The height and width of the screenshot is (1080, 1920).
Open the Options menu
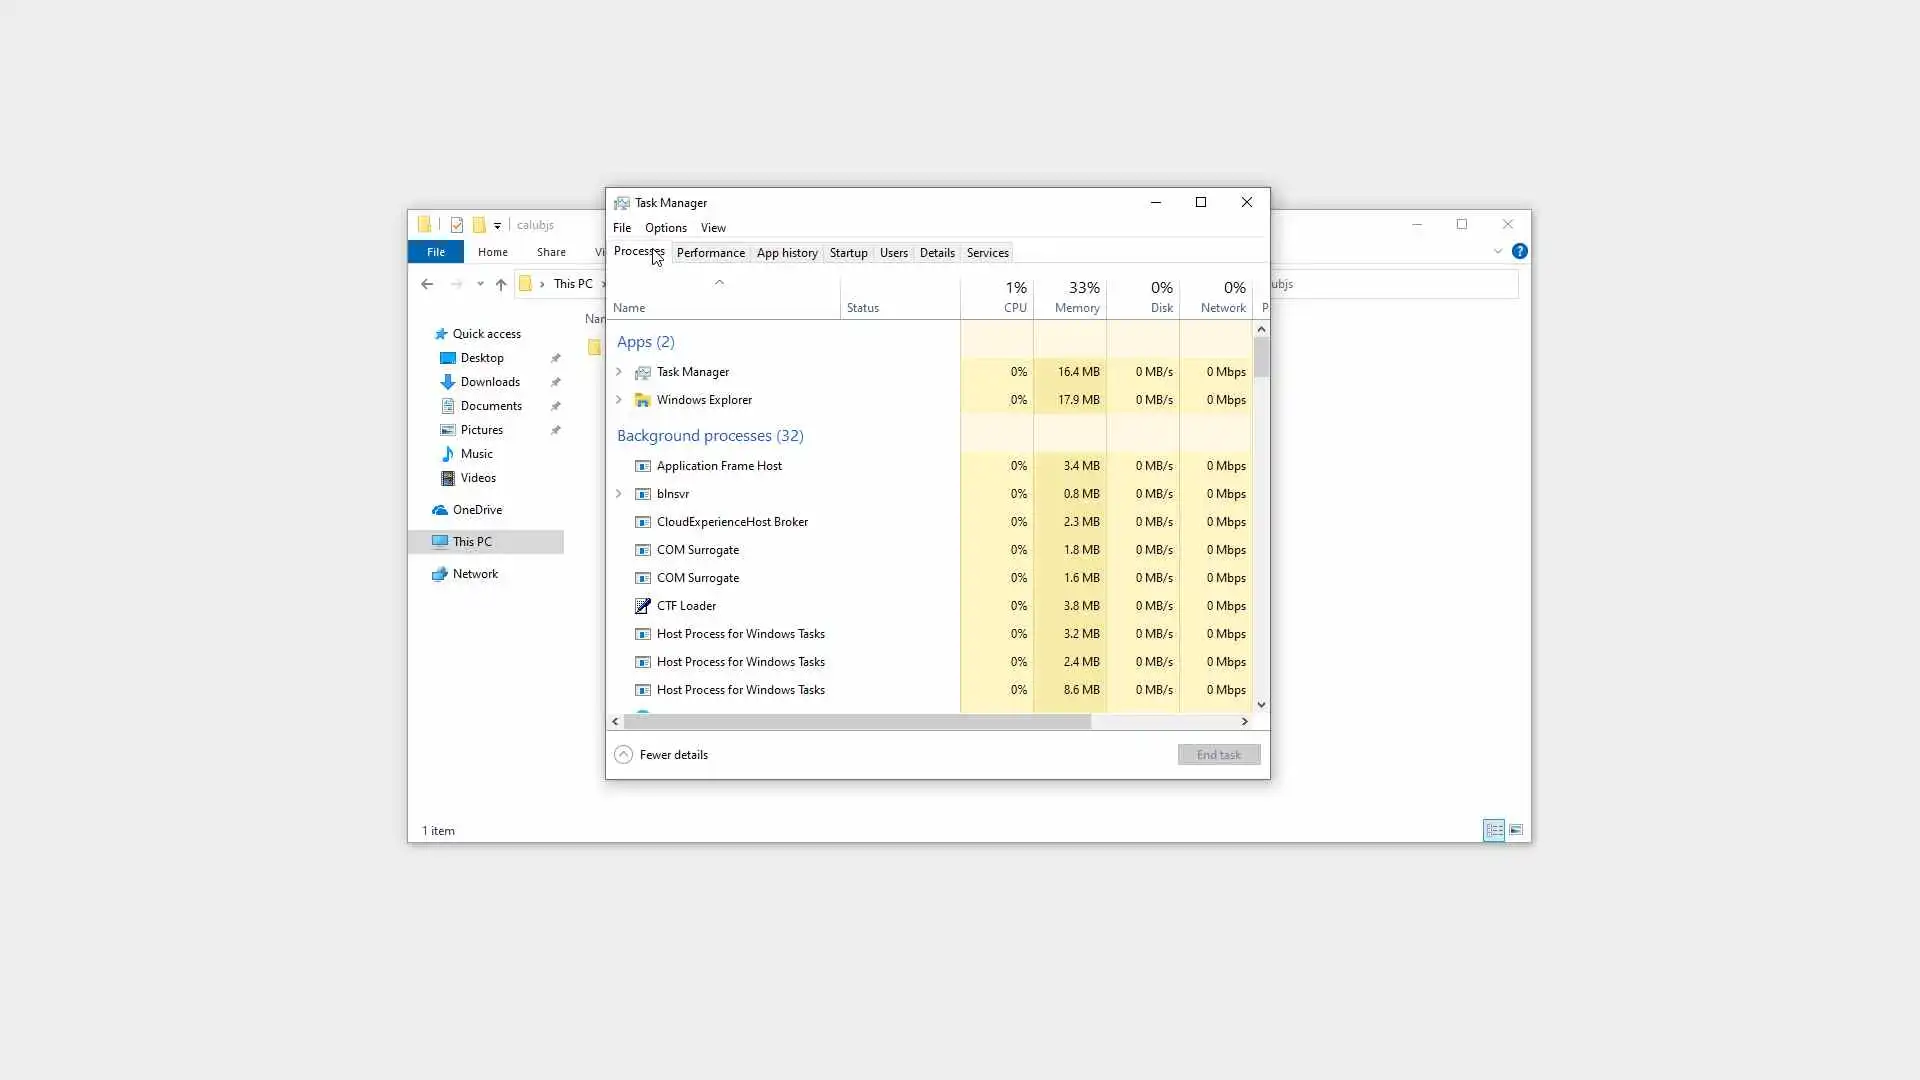point(665,228)
